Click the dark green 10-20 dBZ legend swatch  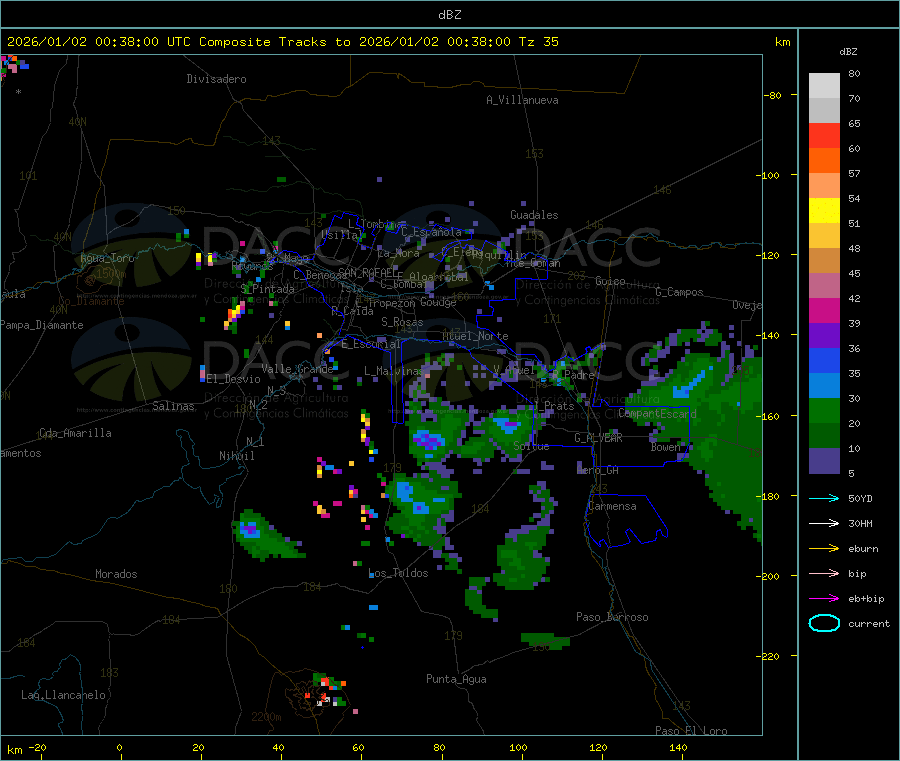[x=824, y=436]
